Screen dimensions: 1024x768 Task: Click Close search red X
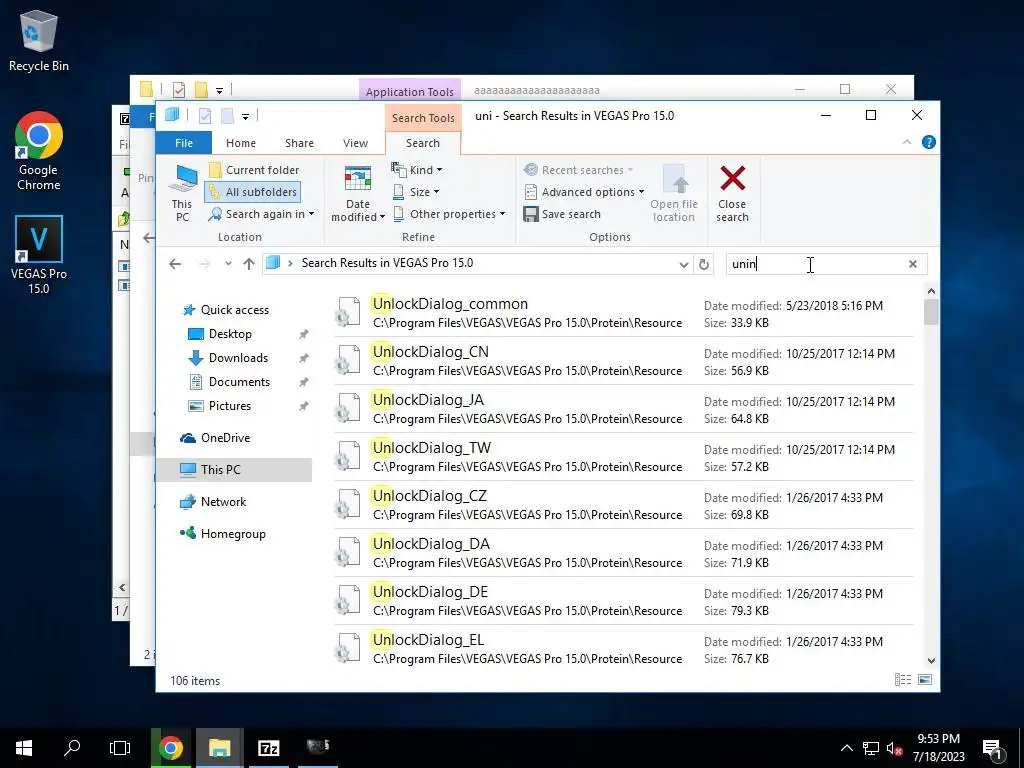[732, 193]
